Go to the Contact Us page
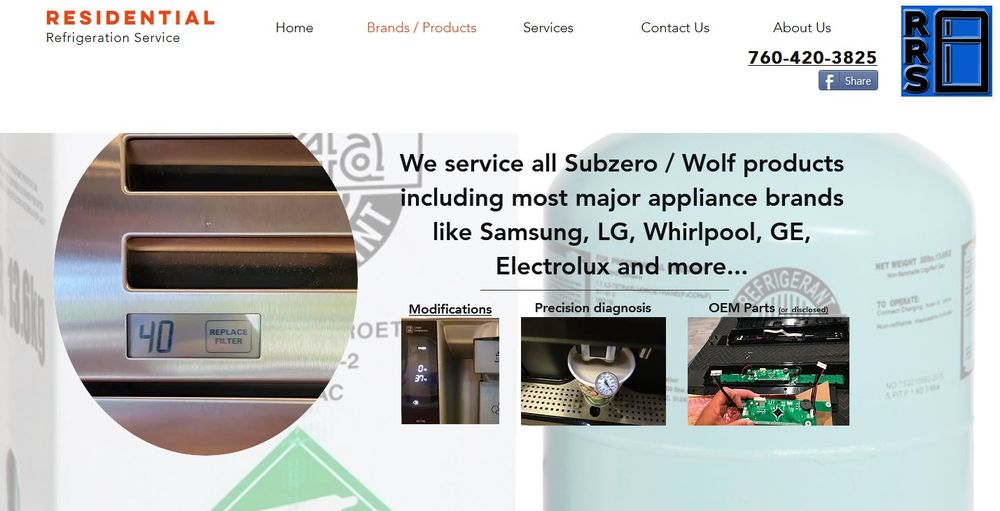The height and width of the screenshot is (511, 1000). coord(675,27)
